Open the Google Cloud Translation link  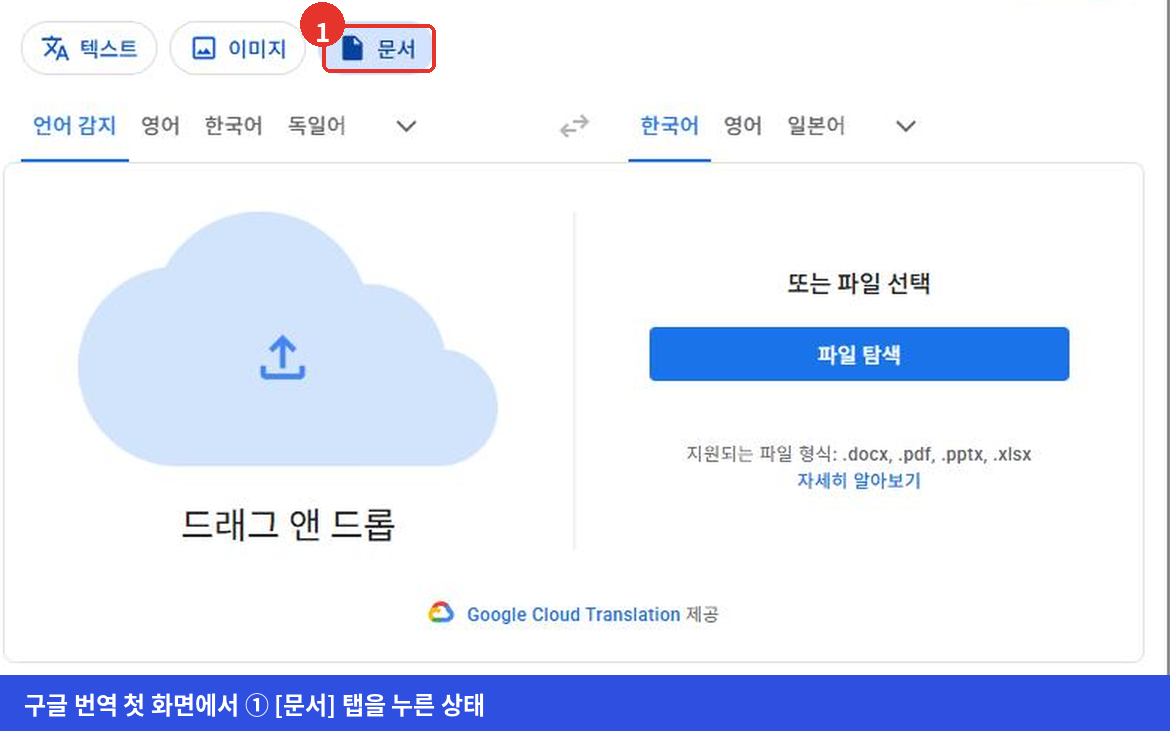pyautogui.click(x=573, y=614)
